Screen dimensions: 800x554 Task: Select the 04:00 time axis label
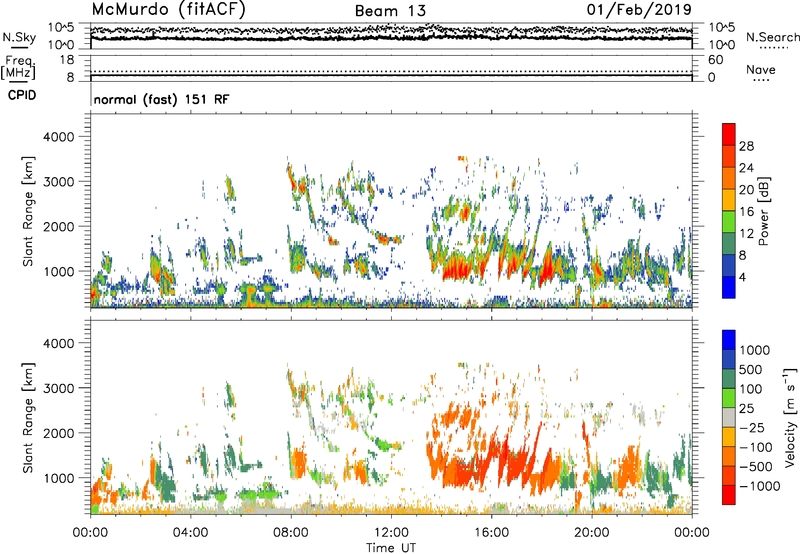pyautogui.click(x=191, y=533)
